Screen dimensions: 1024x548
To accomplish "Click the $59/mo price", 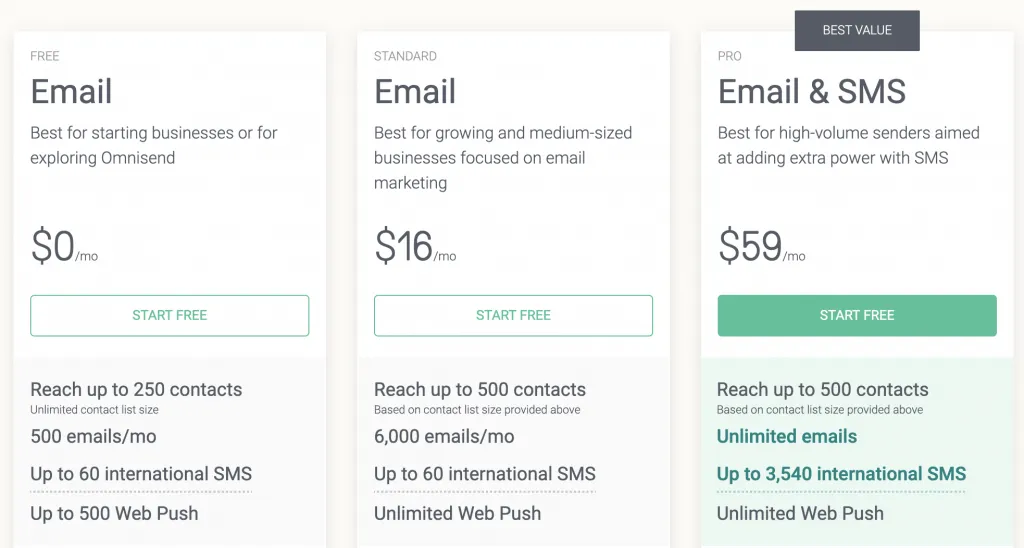I will pos(760,247).
